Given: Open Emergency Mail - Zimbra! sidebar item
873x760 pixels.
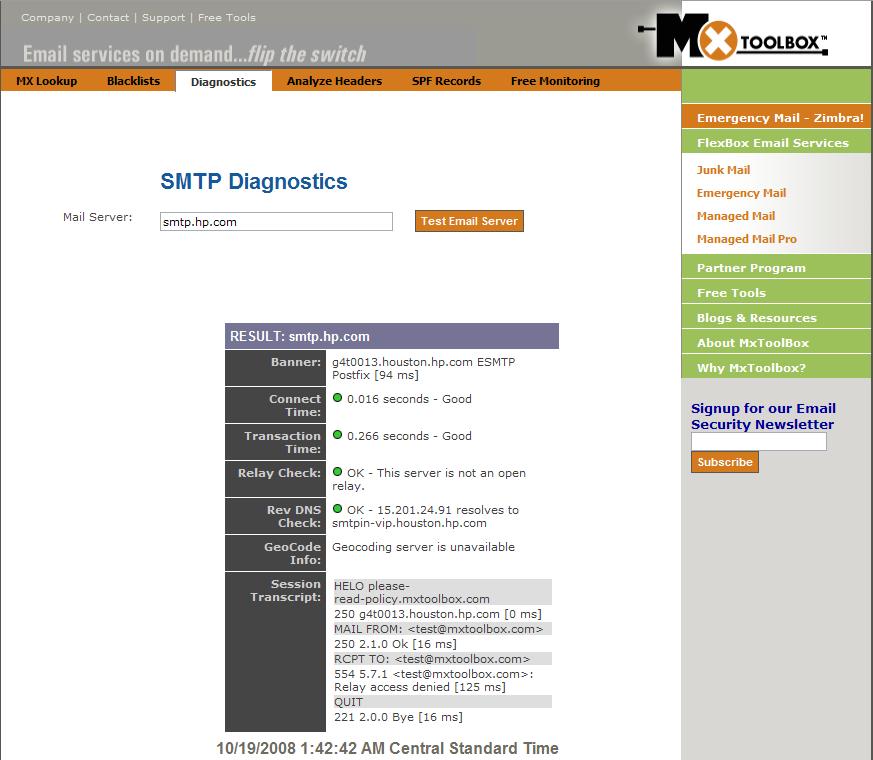Looking at the screenshot, I should click(x=777, y=117).
